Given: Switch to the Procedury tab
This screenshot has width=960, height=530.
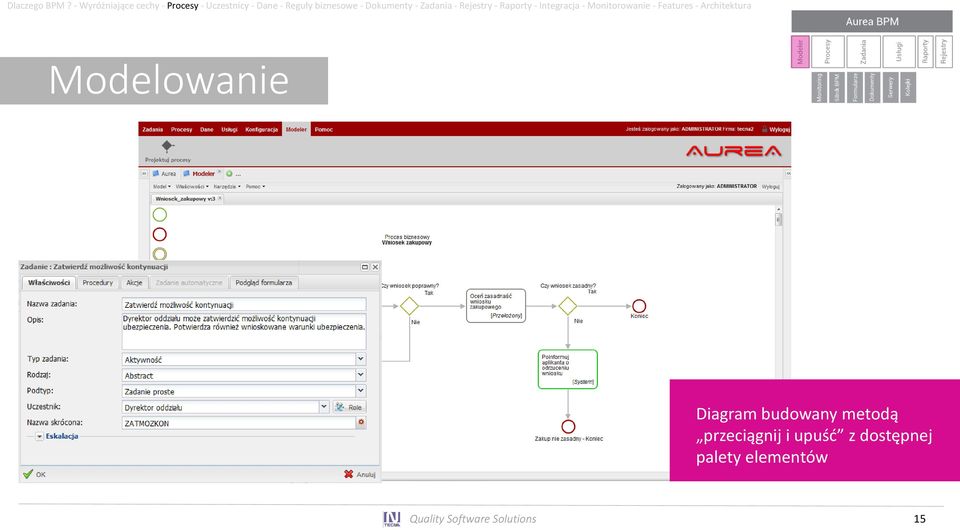Looking at the screenshot, I should 98,283.
